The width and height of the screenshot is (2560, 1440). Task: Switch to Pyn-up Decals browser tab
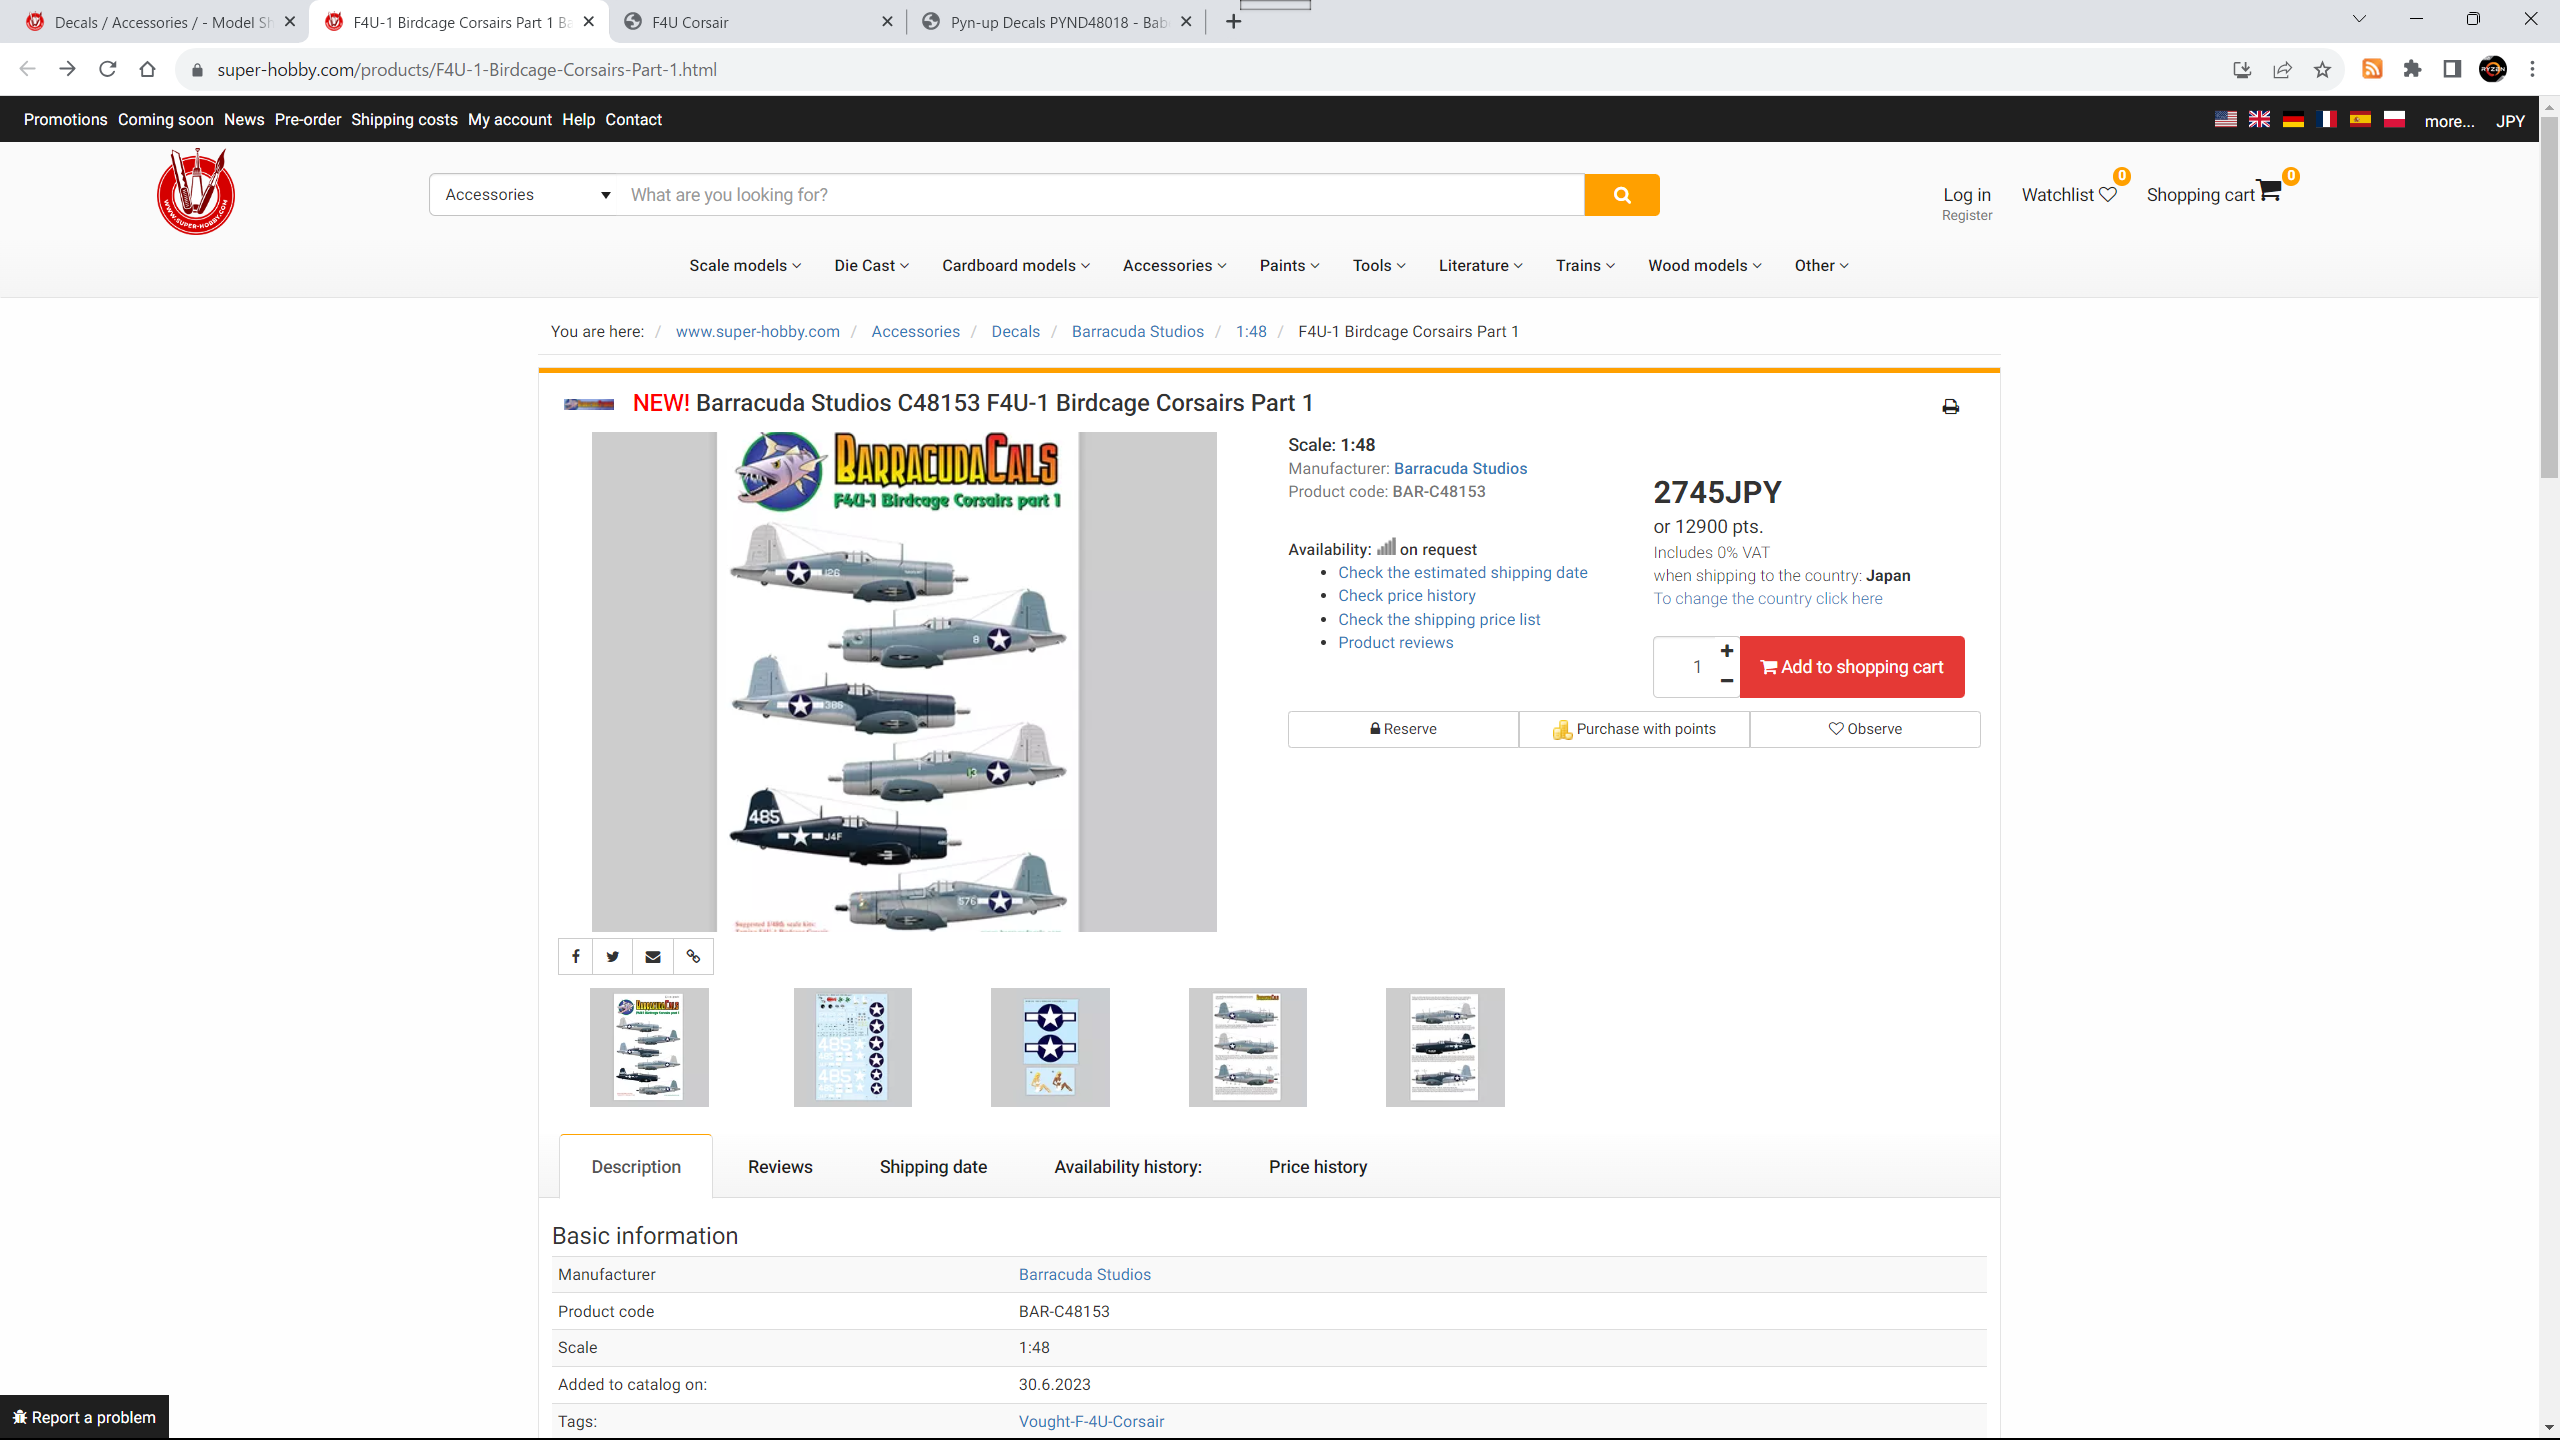click(1057, 22)
